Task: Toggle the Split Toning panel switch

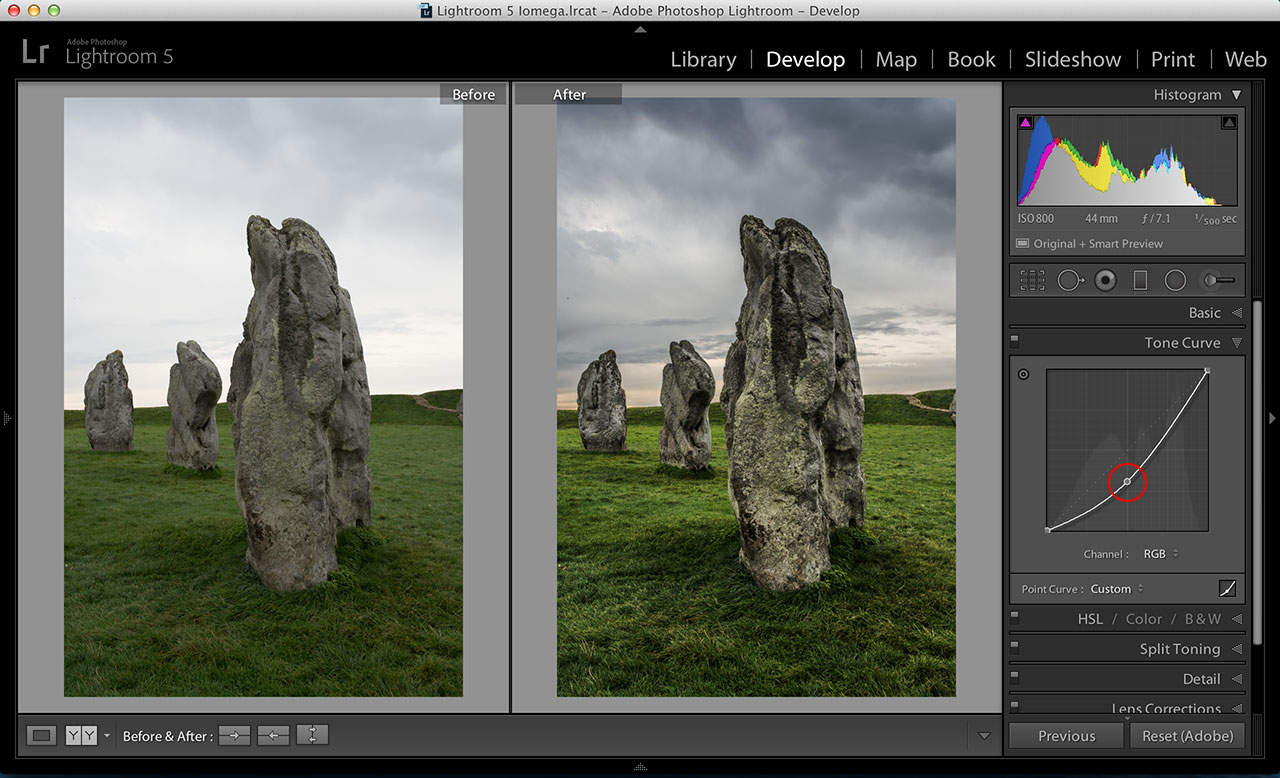Action: (1015, 648)
